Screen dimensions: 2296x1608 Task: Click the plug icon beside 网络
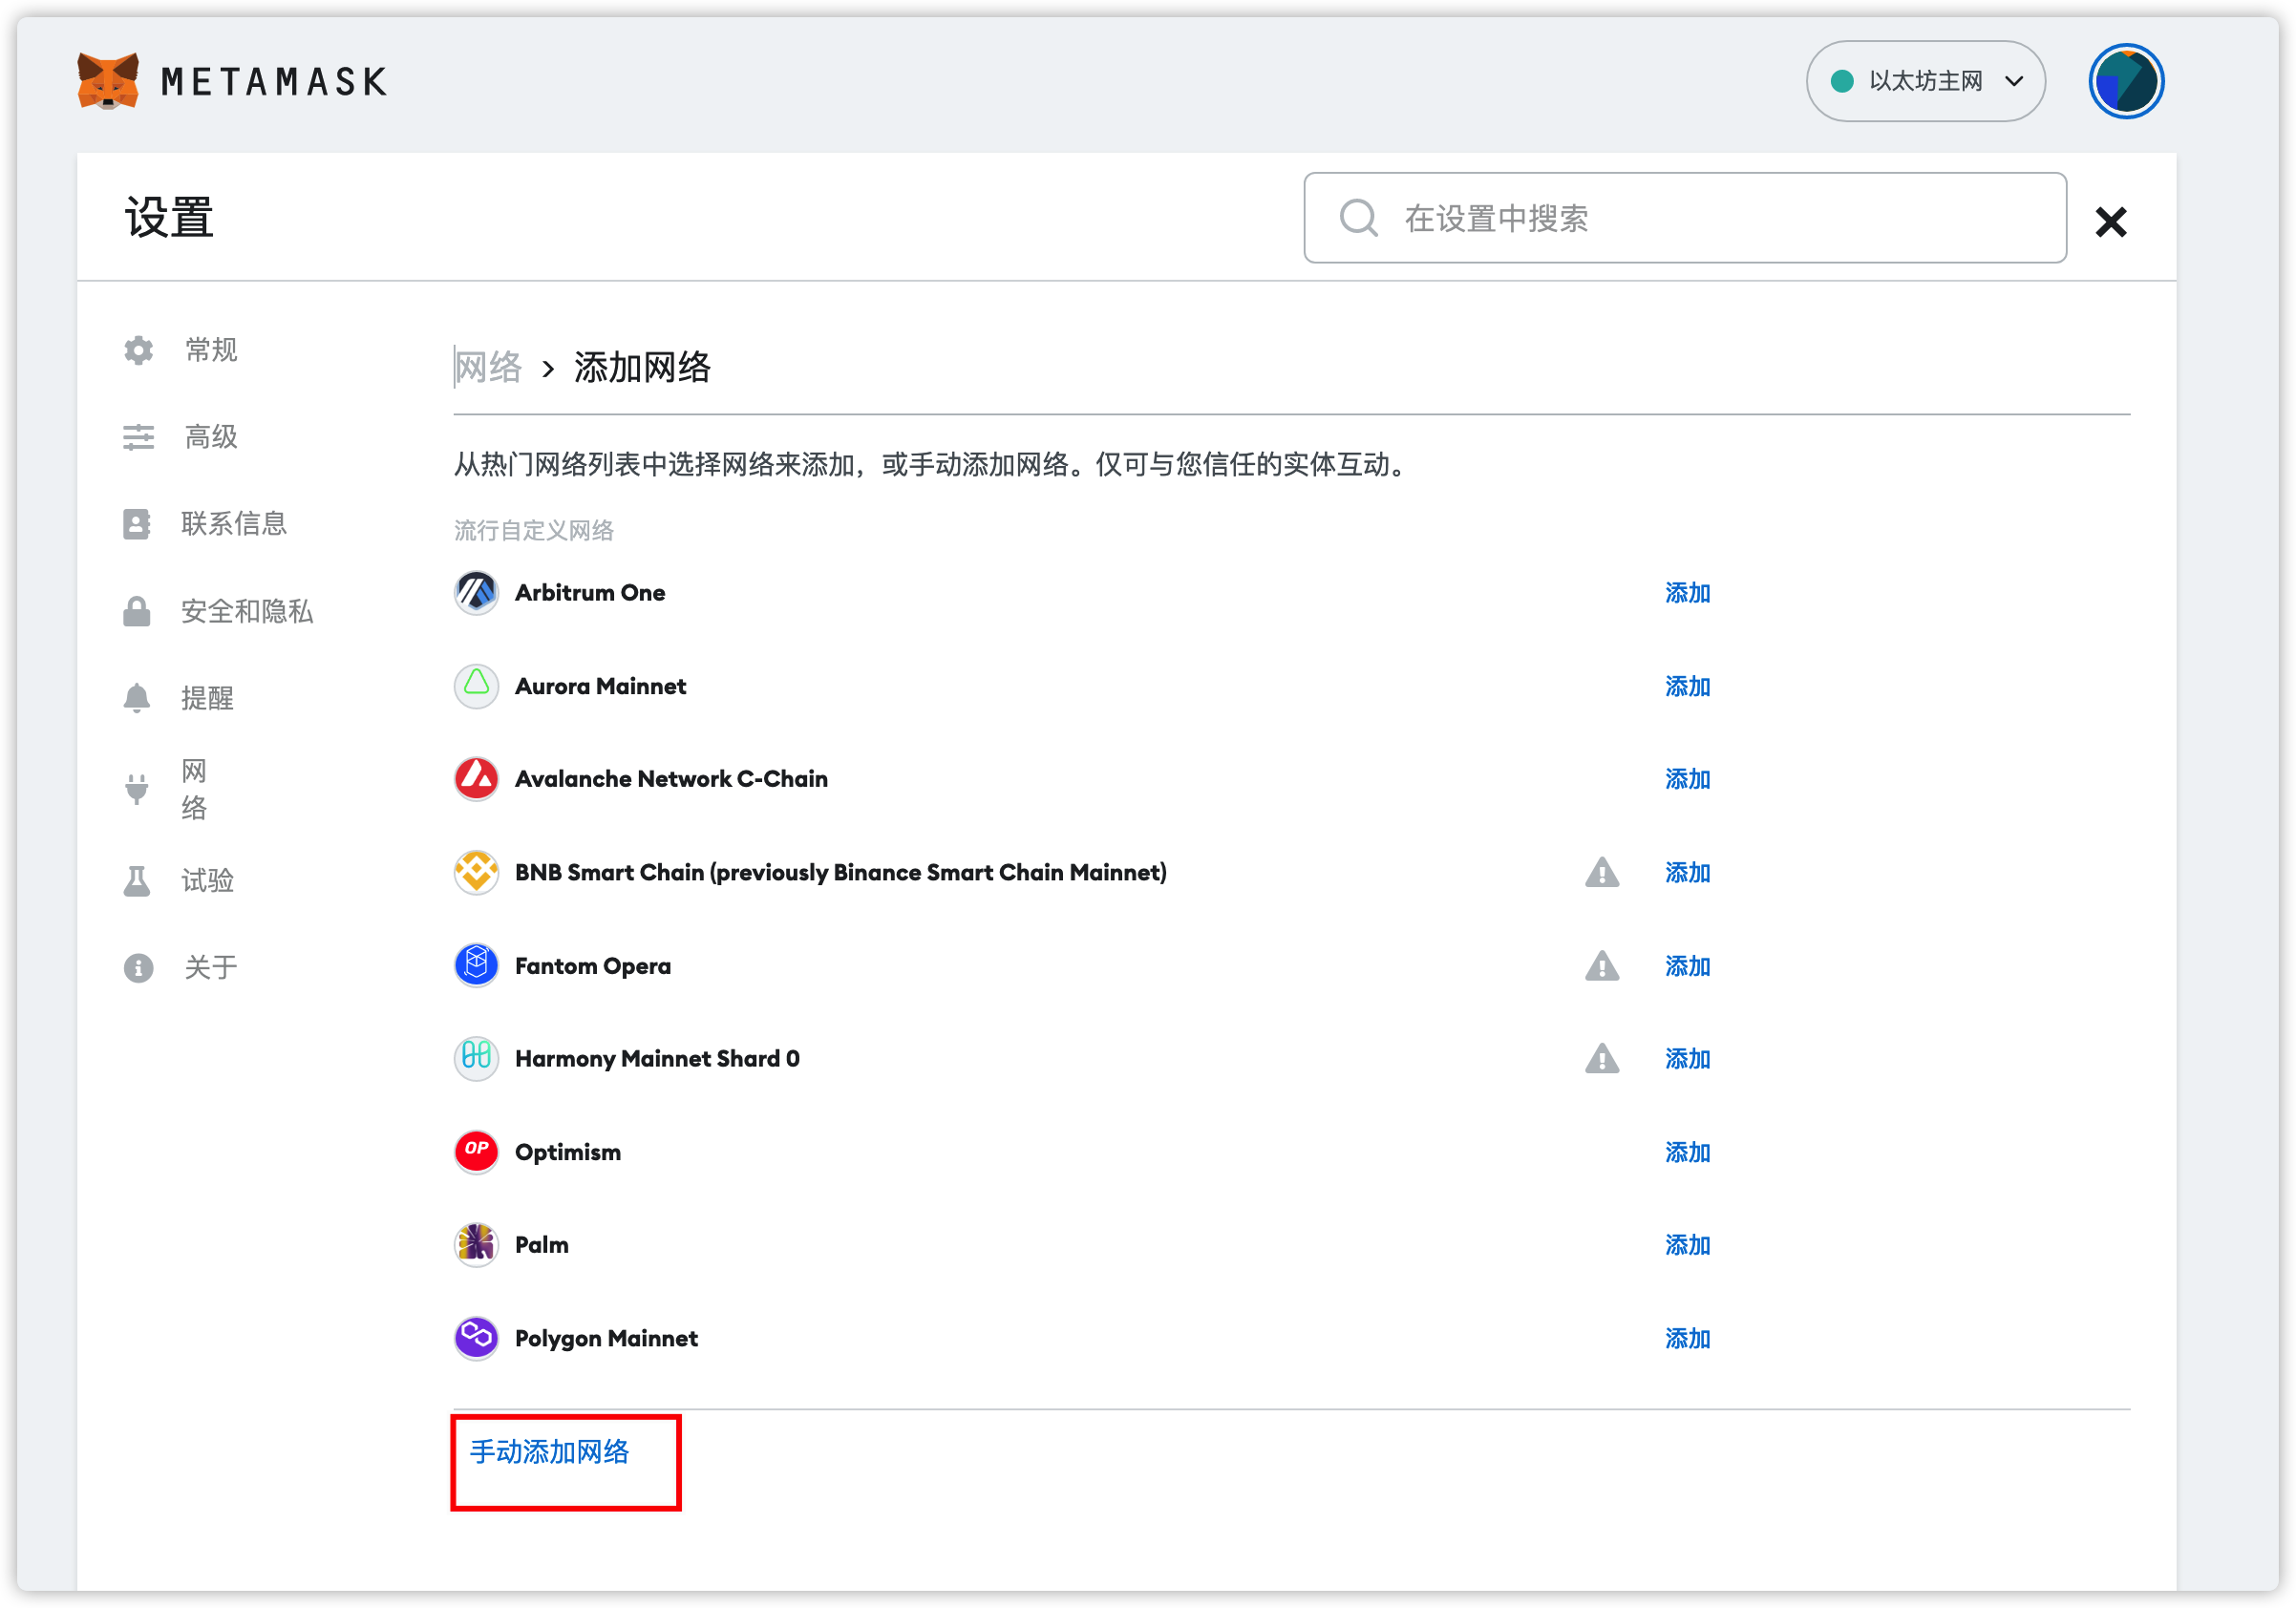coord(137,789)
